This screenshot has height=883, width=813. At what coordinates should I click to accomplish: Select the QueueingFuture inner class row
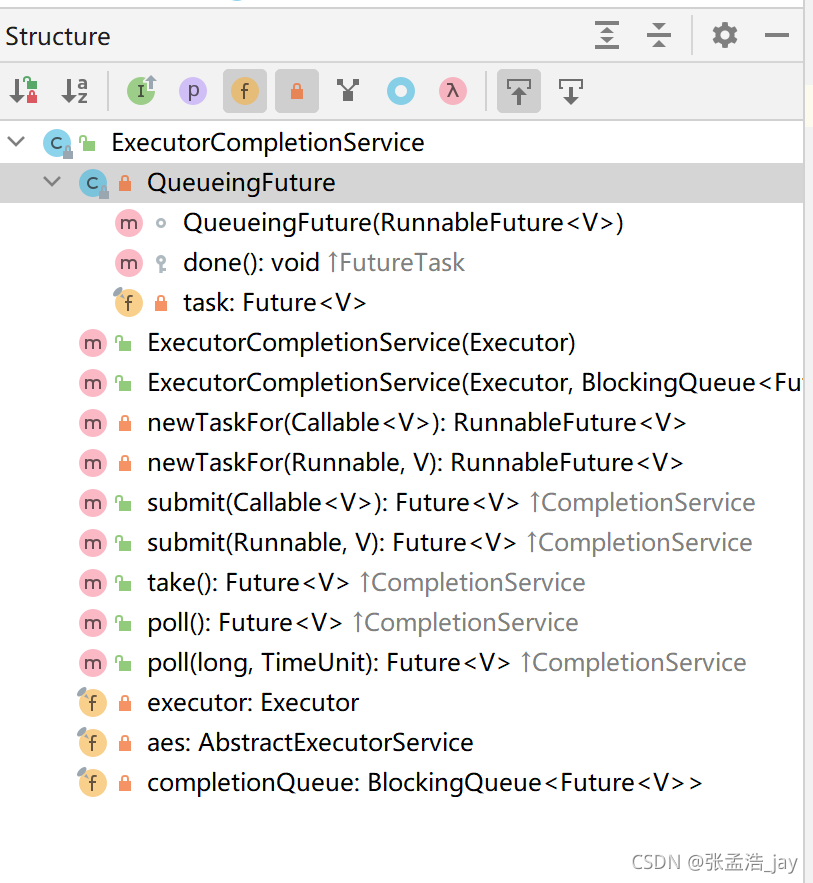401,182
